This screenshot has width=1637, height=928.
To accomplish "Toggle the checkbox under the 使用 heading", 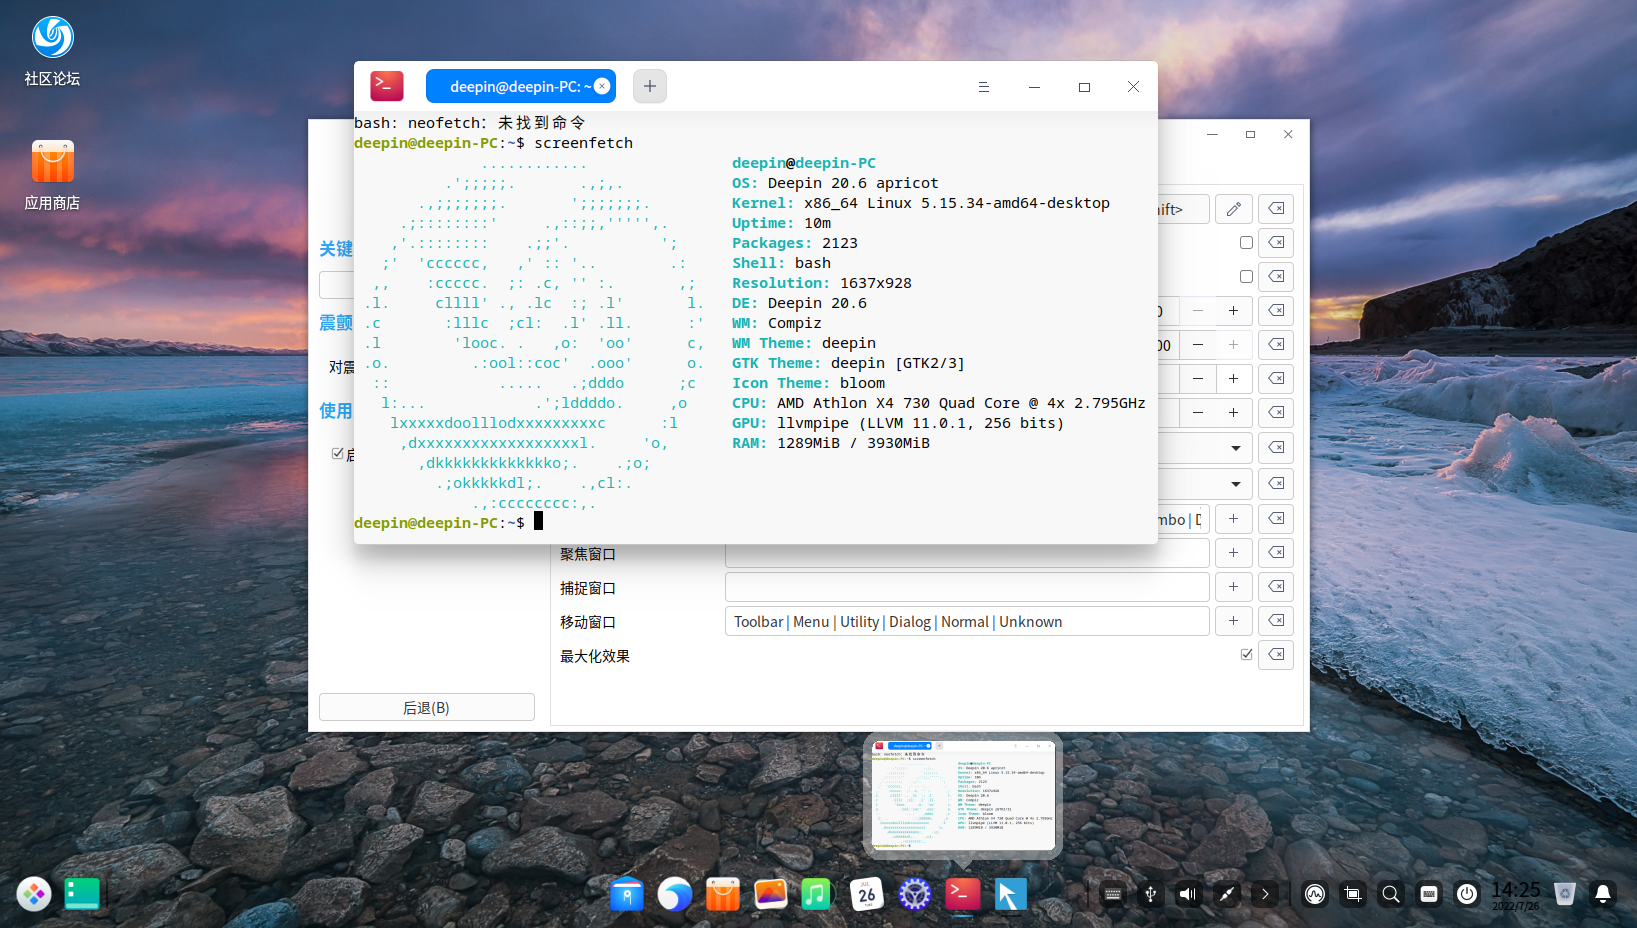I will click(x=338, y=454).
